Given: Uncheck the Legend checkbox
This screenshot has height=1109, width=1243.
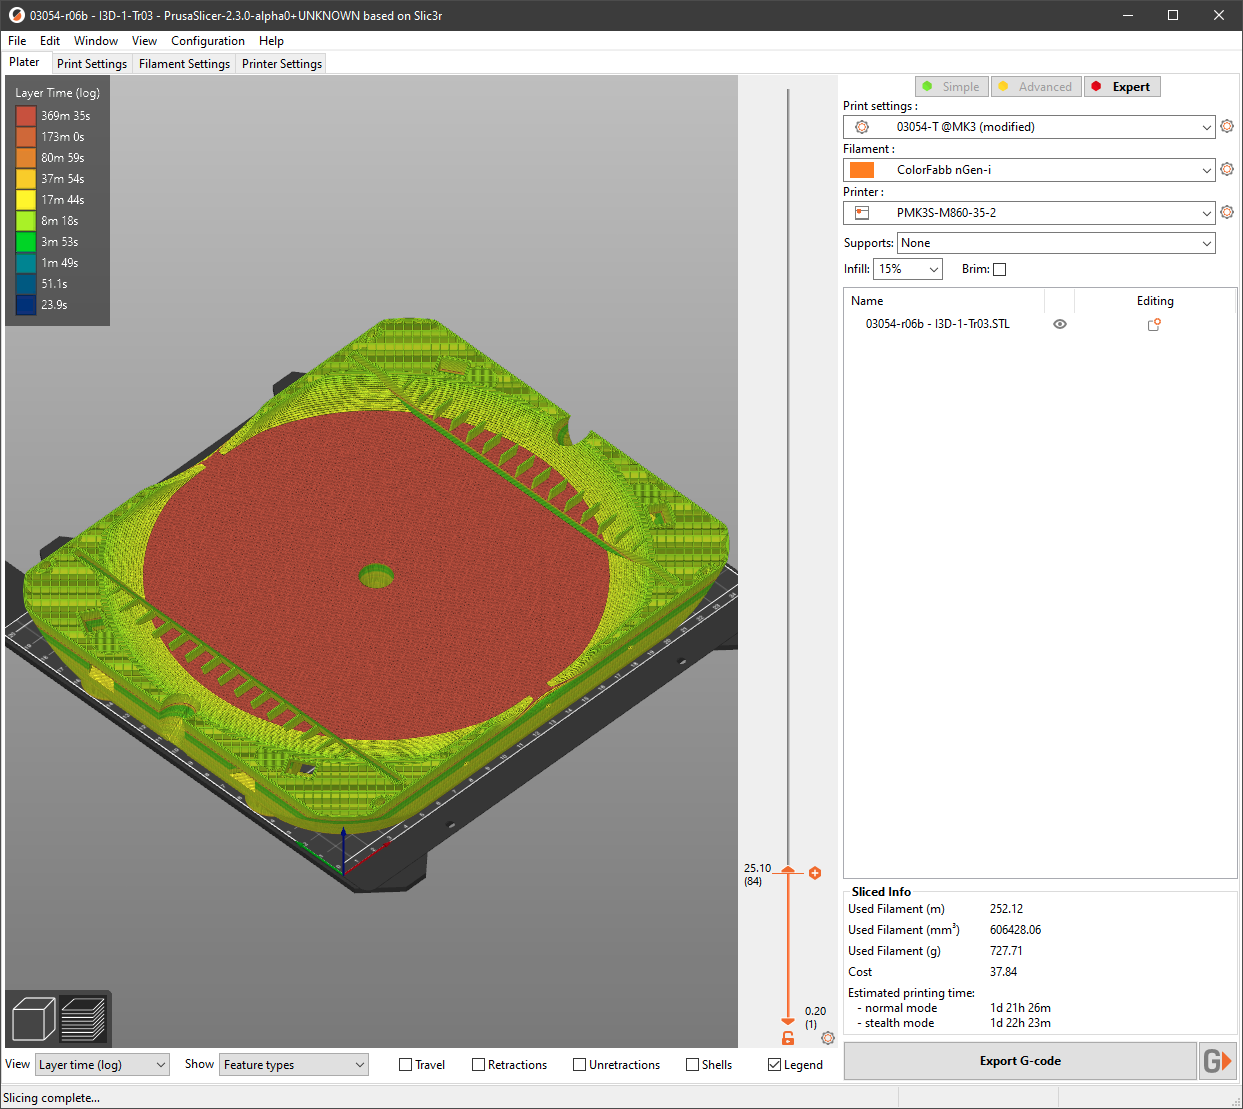Looking at the screenshot, I should coord(774,1065).
